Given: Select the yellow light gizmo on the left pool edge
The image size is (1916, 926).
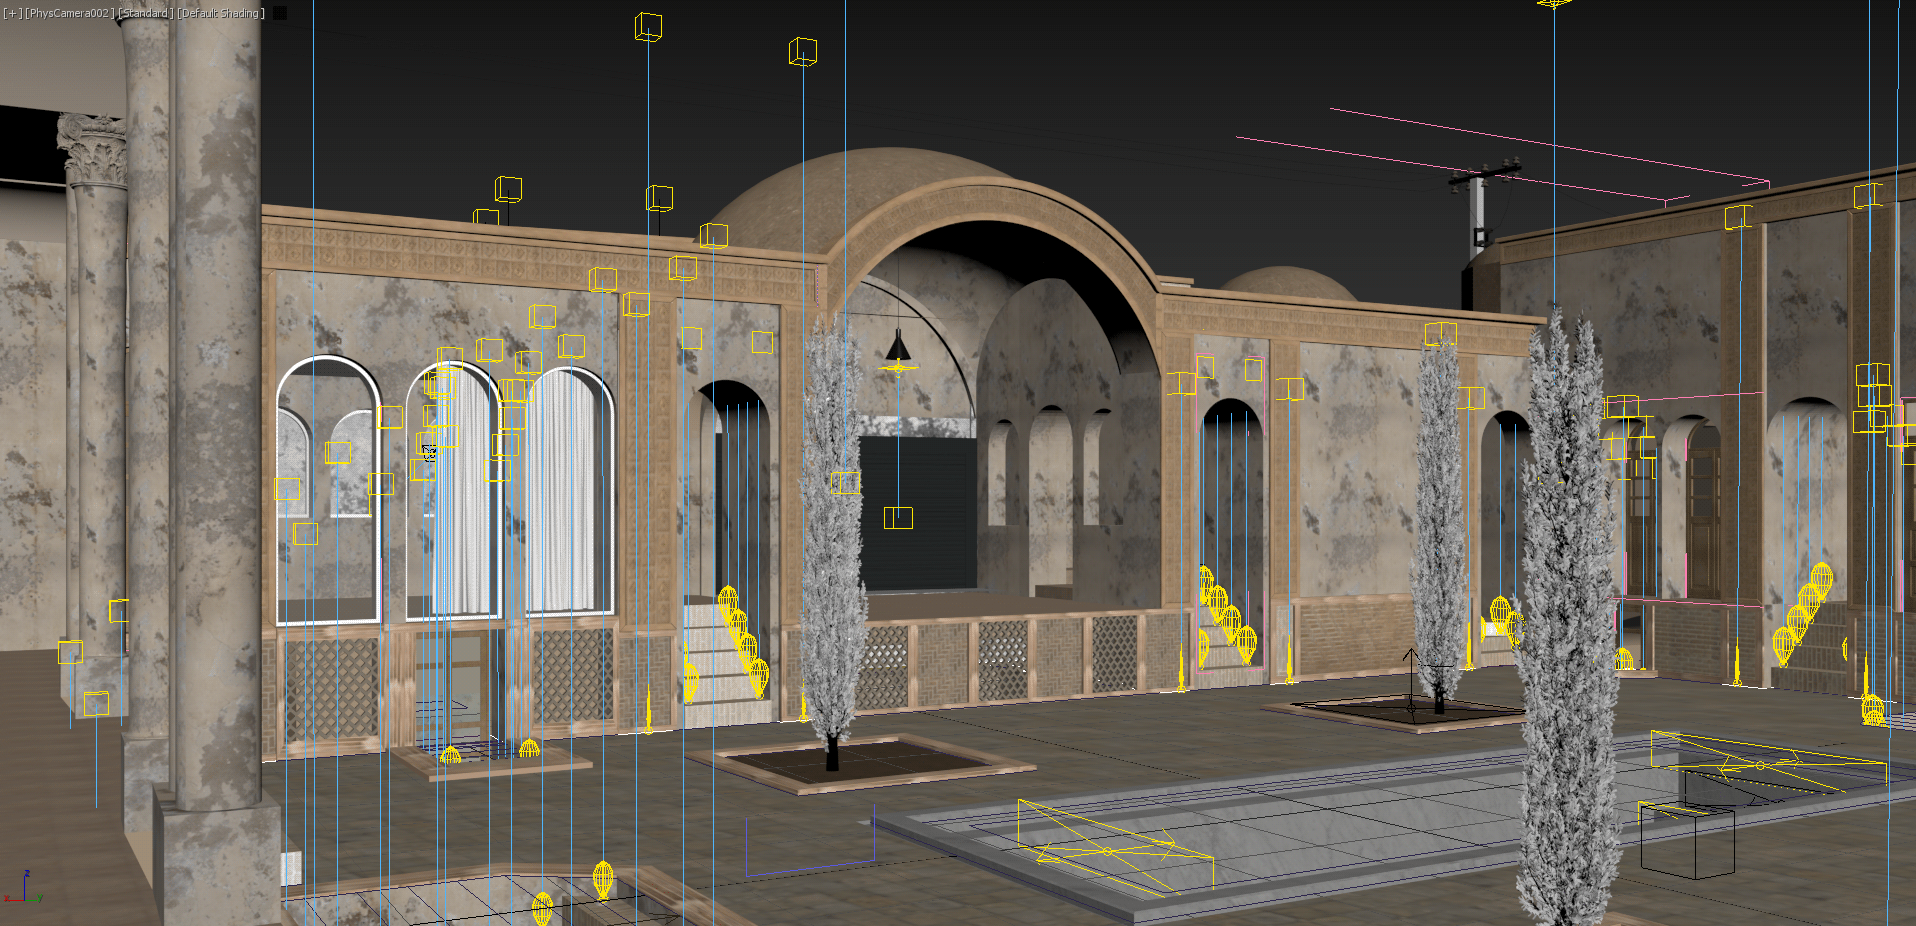Looking at the screenshot, I should pyautogui.click(x=1107, y=851).
